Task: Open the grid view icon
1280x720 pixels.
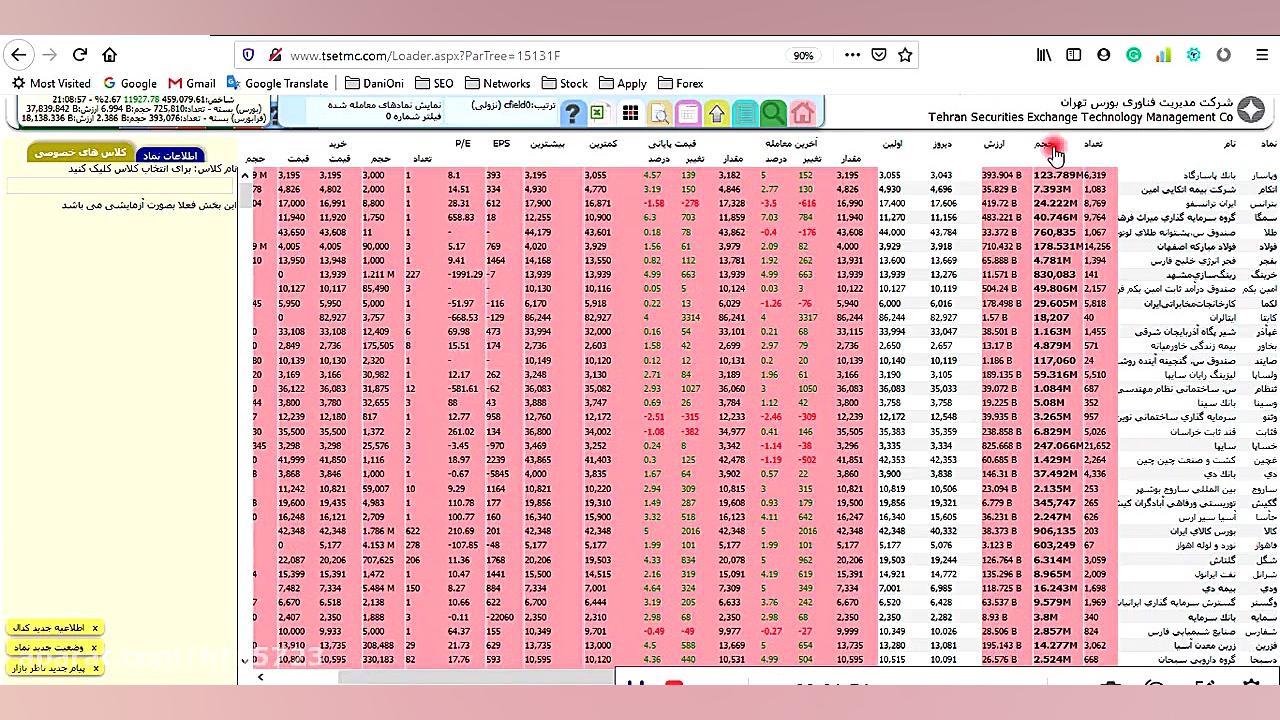Action: [x=630, y=113]
